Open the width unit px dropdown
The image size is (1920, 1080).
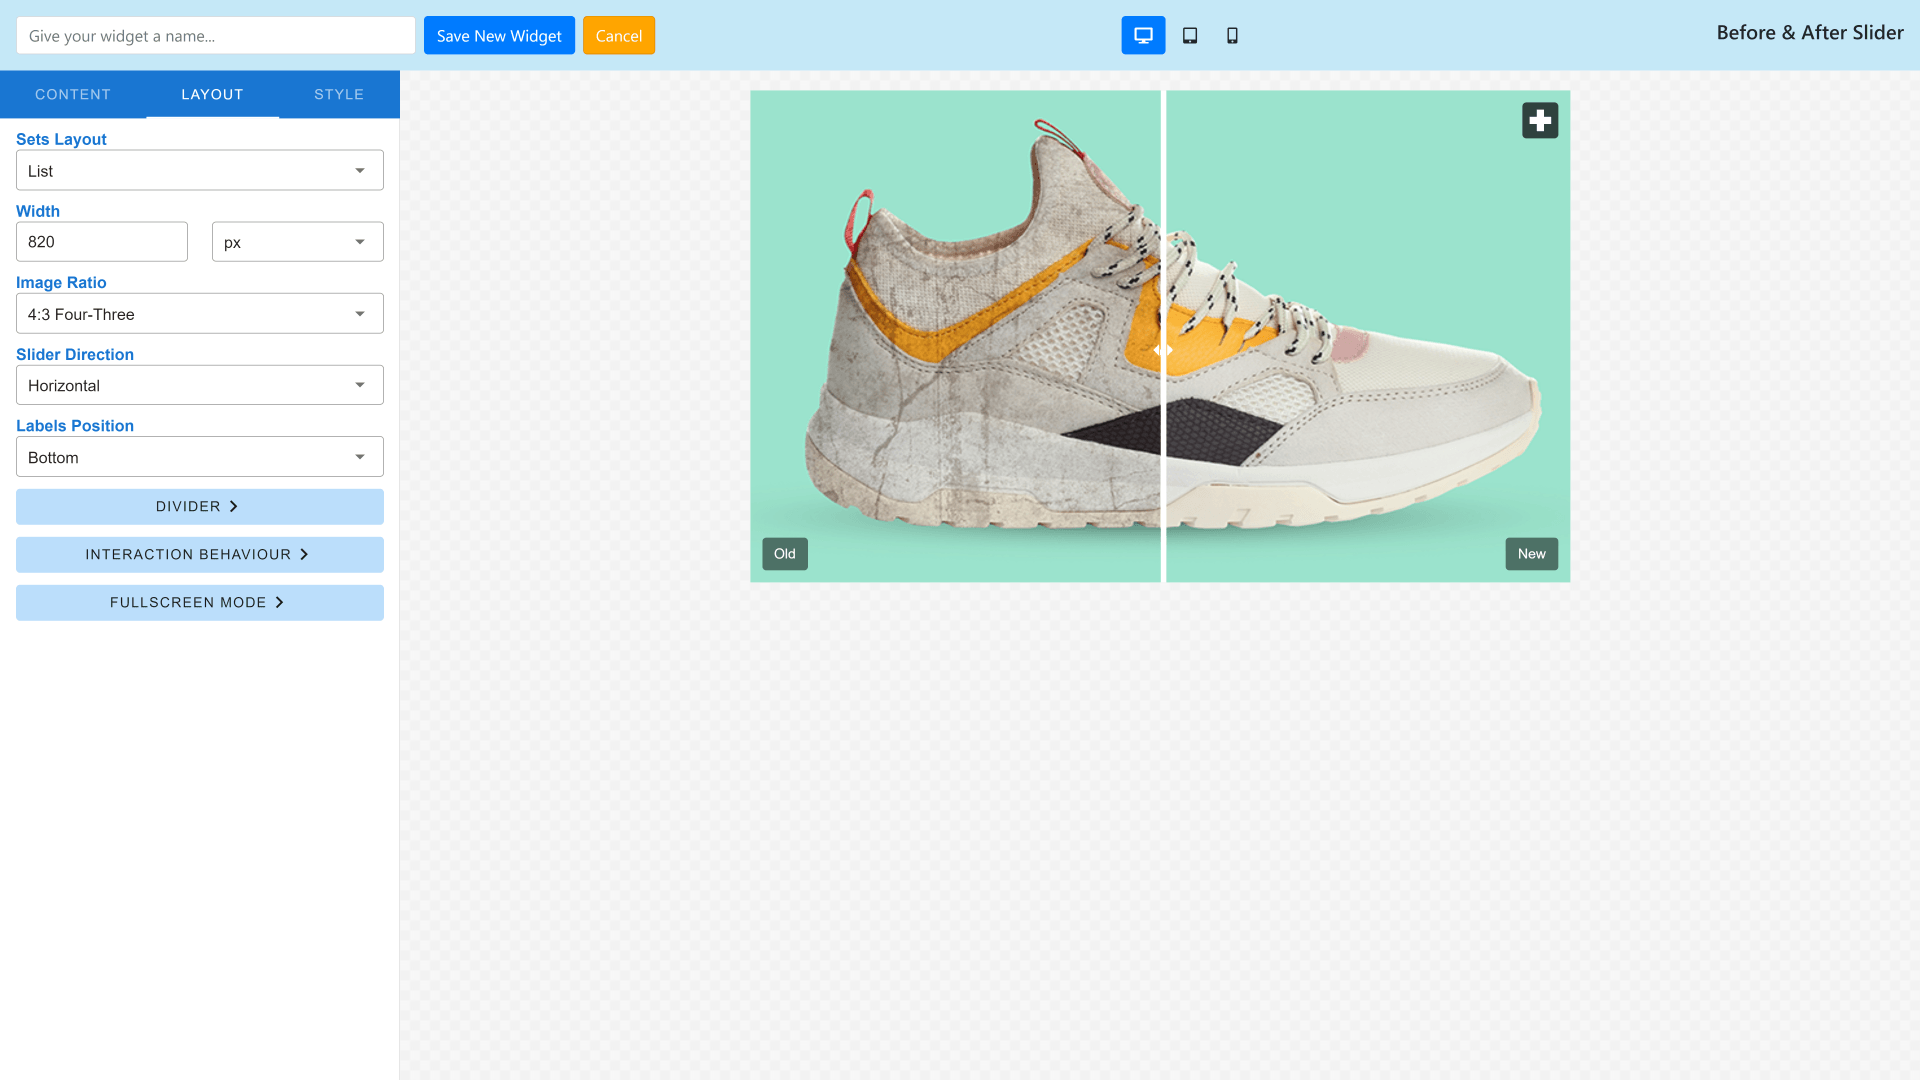[x=297, y=242]
